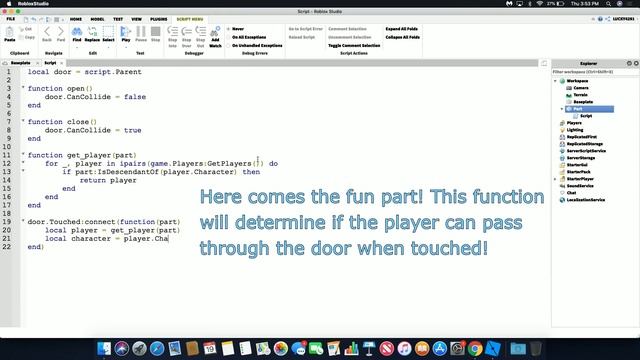Viewport: 640px width, 360px height.
Task: Select Terrain in Explorer
Action: (580, 95)
